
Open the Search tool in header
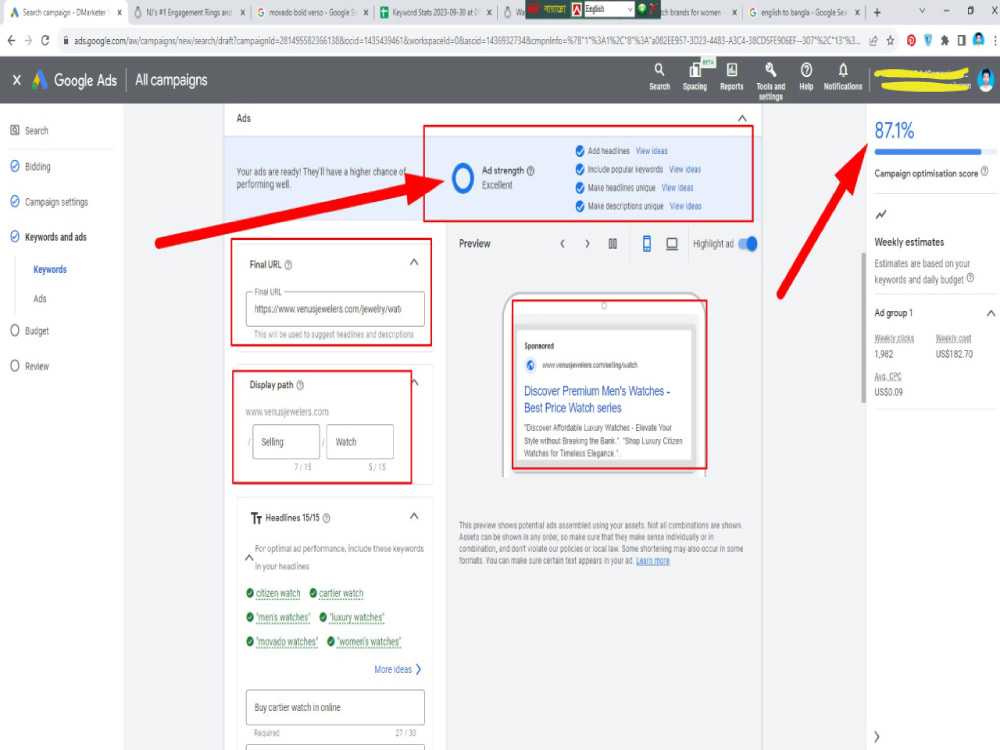tap(659, 77)
